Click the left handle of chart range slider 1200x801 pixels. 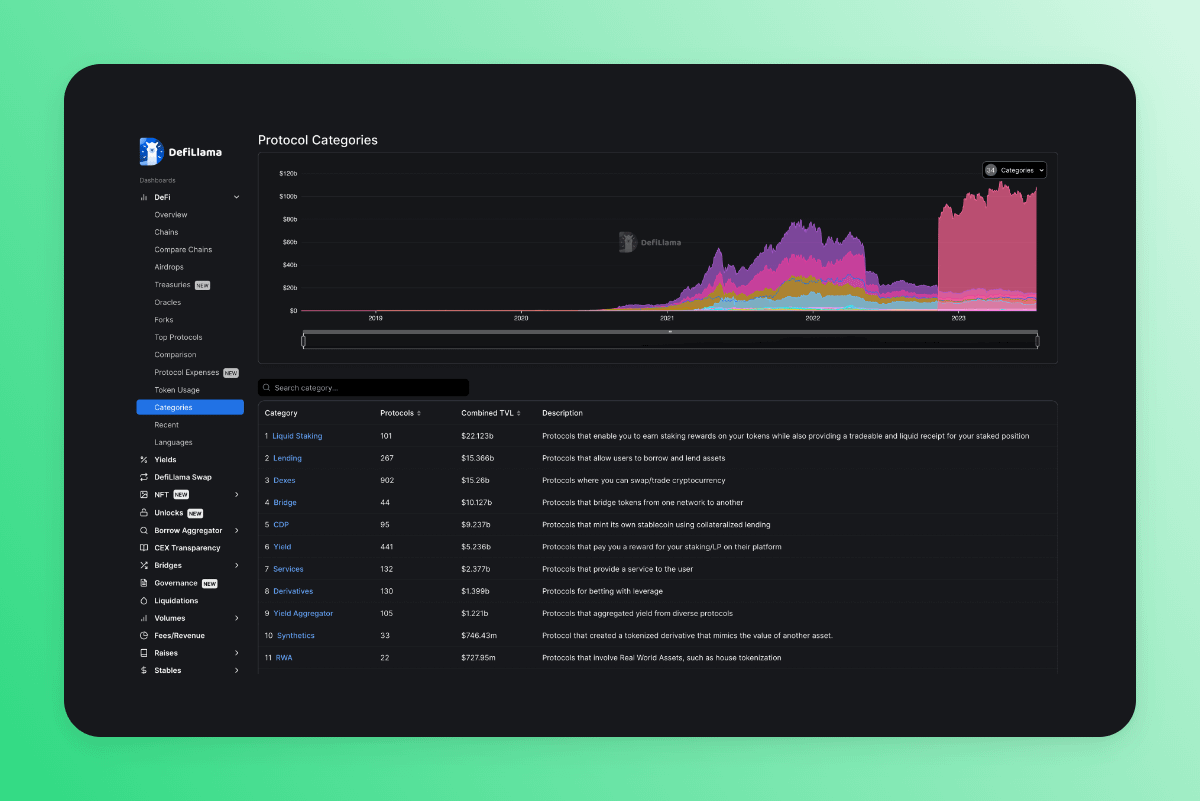click(x=303, y=342)
